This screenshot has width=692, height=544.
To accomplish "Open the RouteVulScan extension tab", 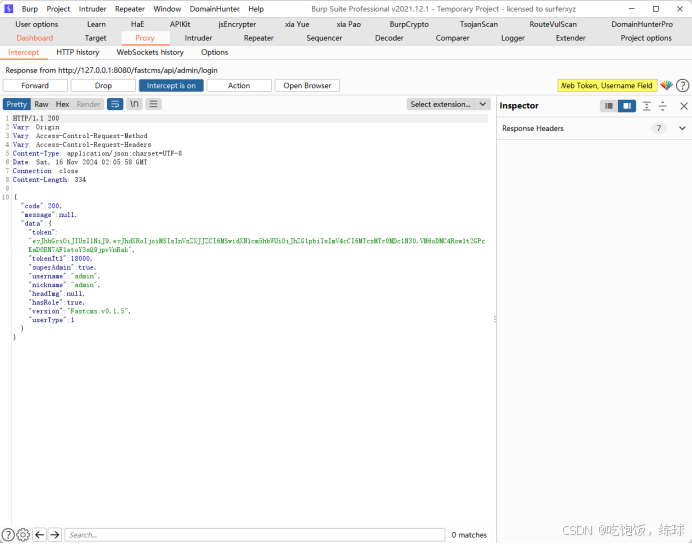I will tap(553, 24).
